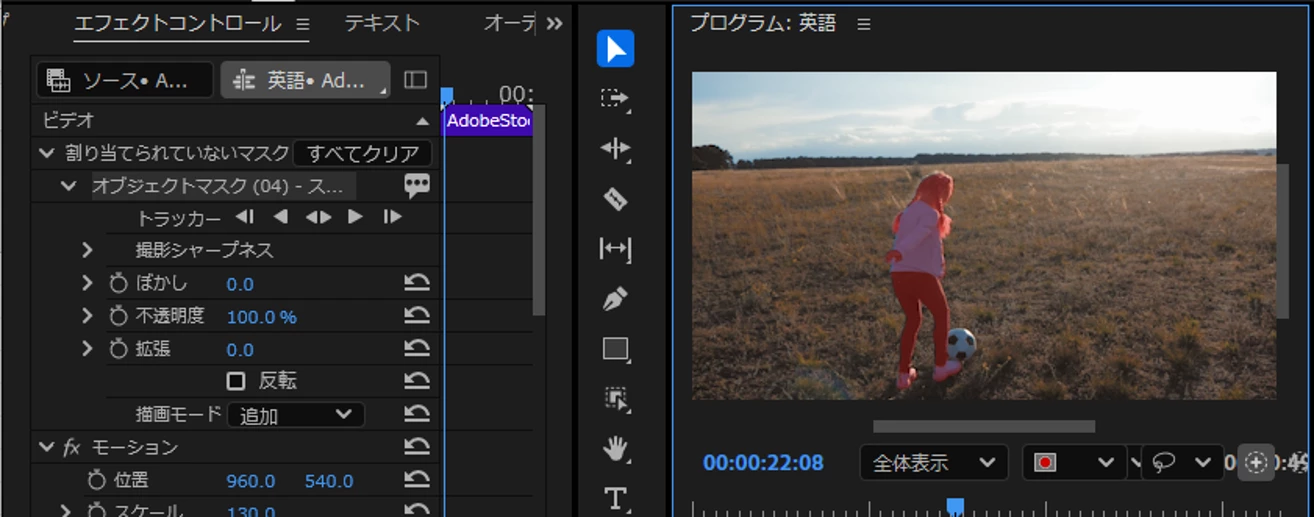Open the 描画モード dropdown showing 追加
Screen dimensions: 1314x517
coord(295,415)
